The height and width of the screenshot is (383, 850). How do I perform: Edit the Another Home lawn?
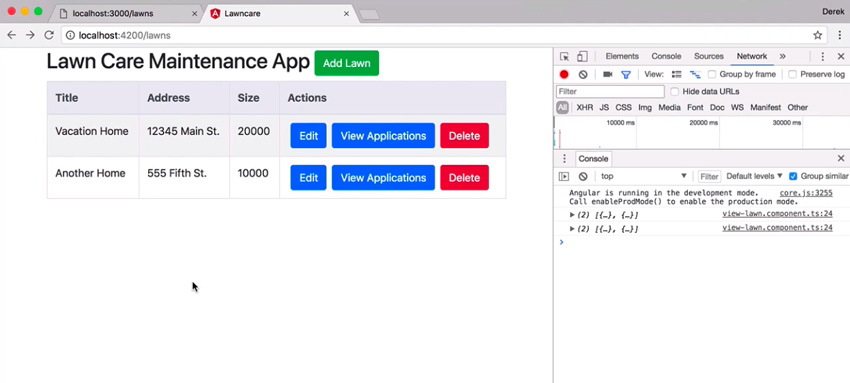pos(308,178)
